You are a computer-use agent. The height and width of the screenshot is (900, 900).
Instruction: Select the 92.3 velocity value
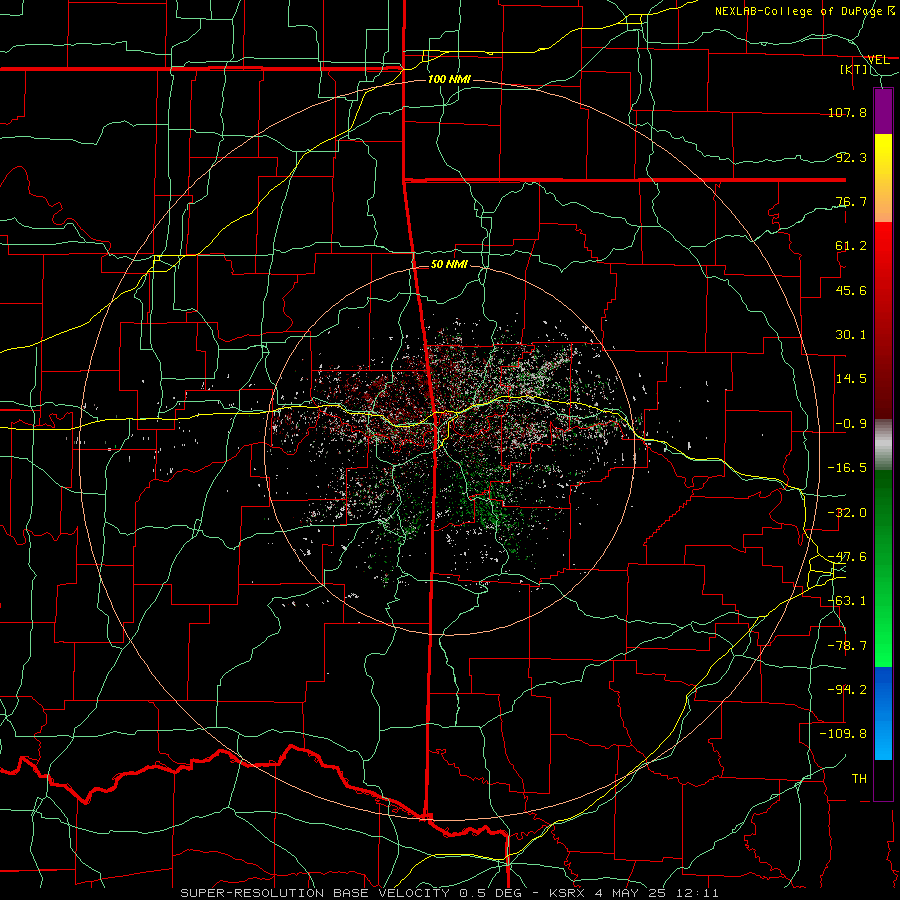coord(851,157)
